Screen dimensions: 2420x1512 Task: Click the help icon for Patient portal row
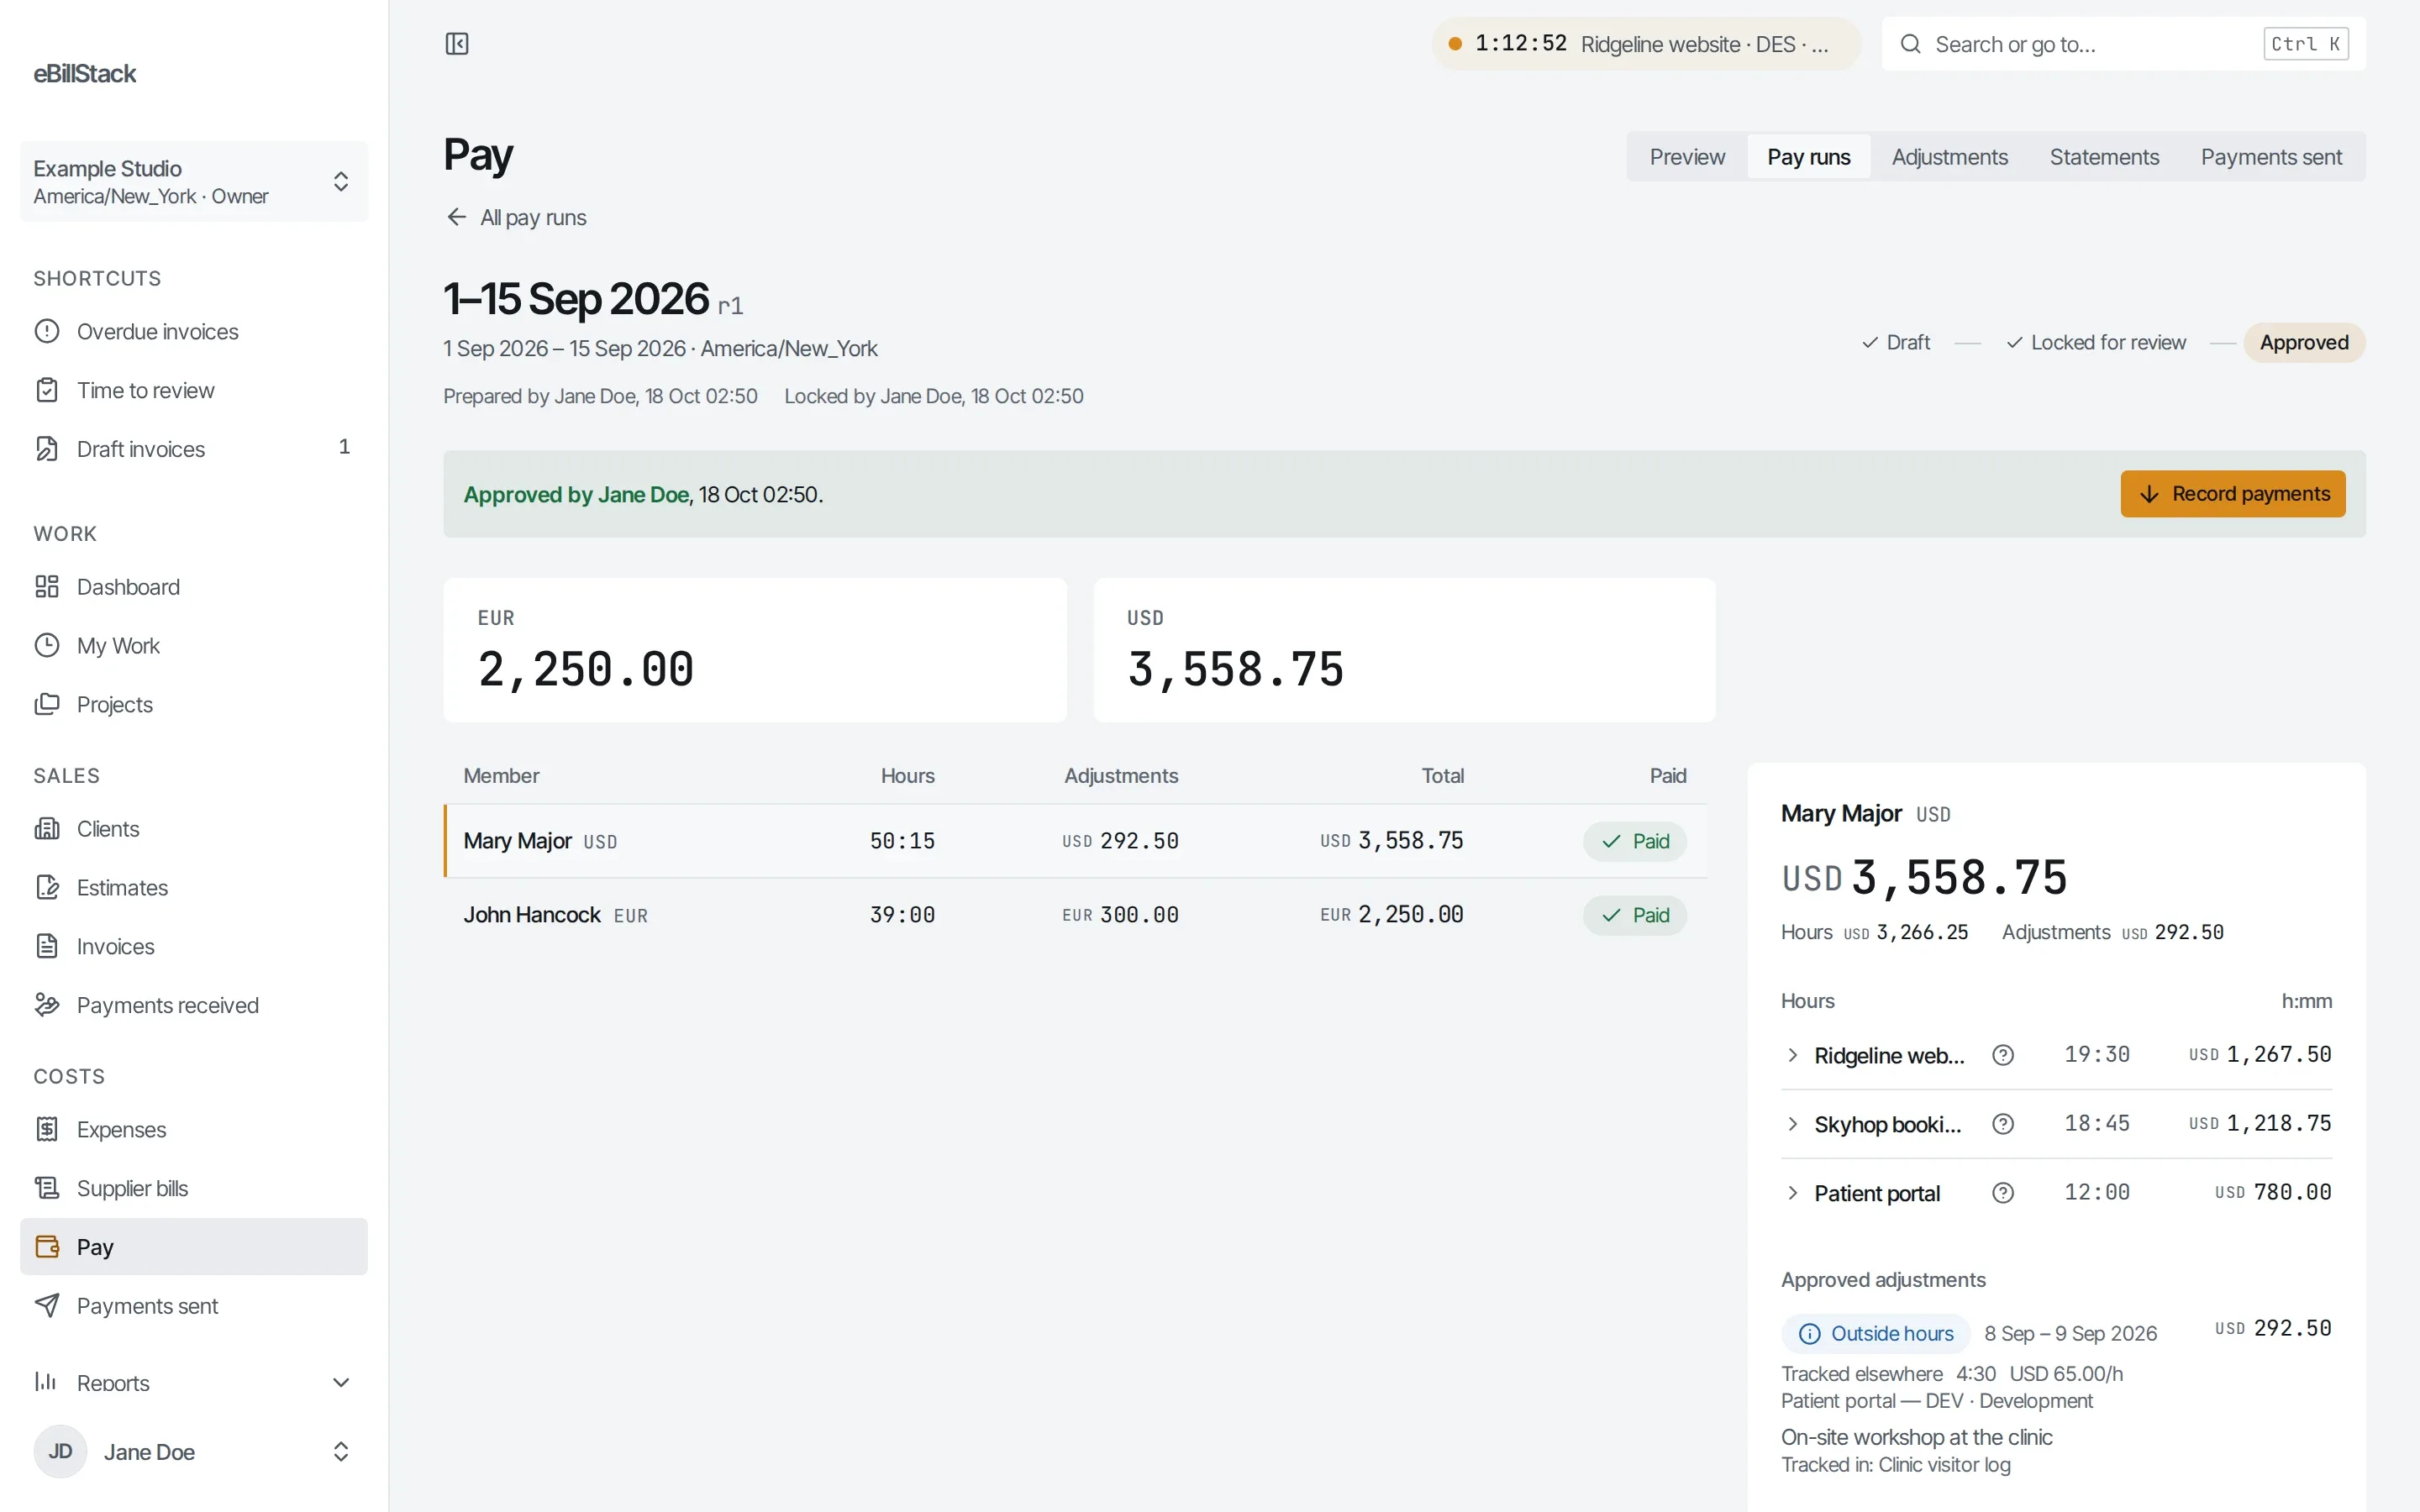tap(2003, 1194)
